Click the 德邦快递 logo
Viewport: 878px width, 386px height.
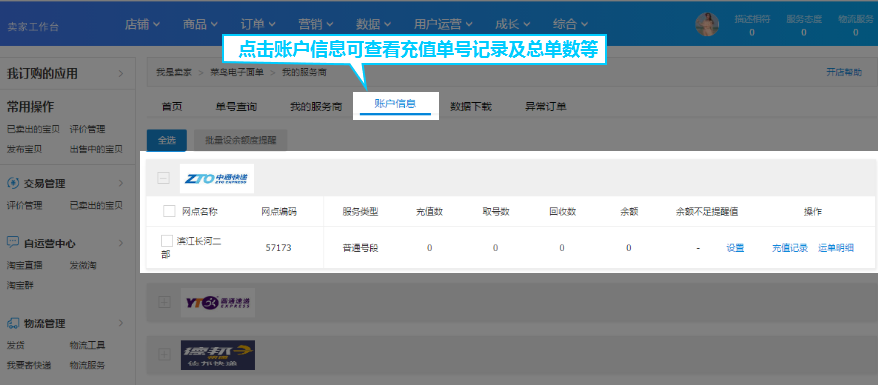point(218,355)
